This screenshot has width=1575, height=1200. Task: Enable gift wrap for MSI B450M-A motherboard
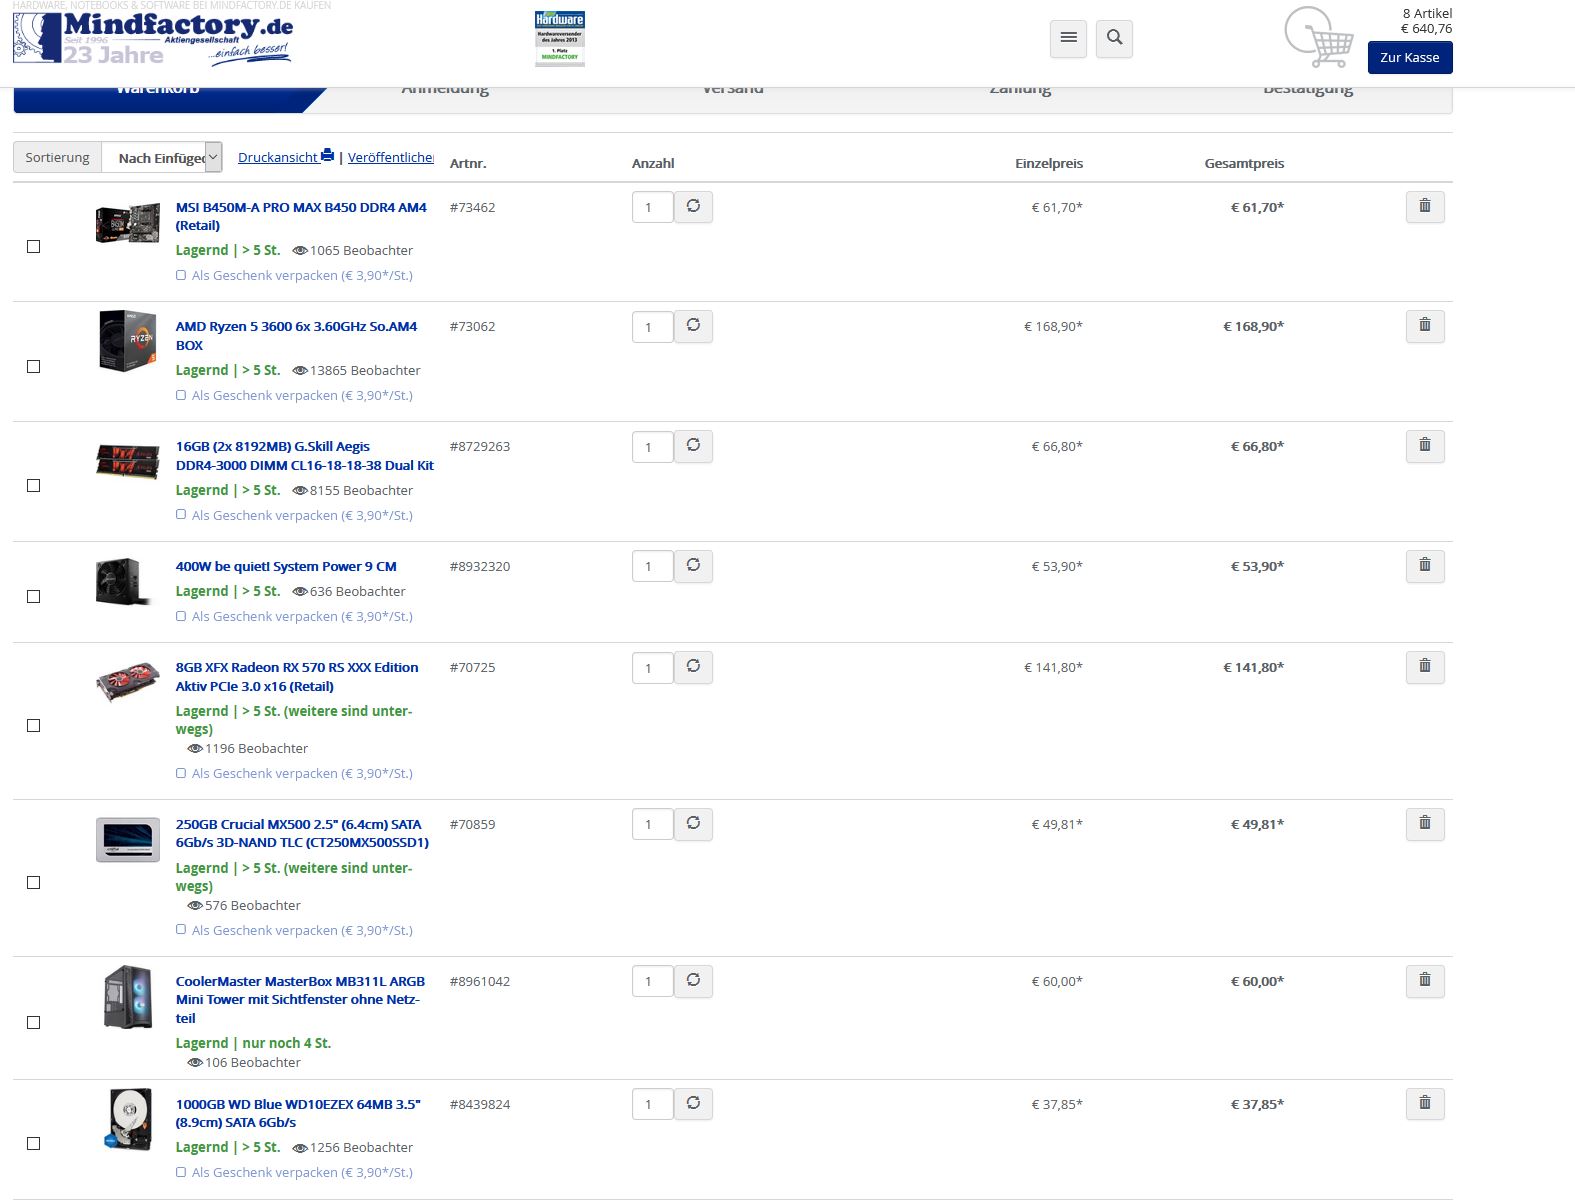181,275
